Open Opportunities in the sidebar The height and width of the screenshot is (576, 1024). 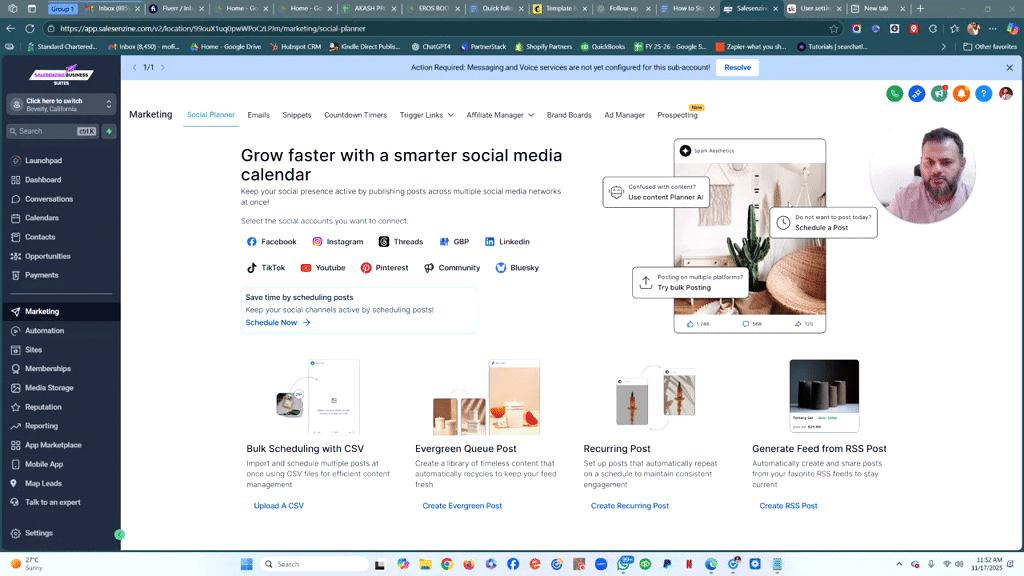pyautogui.click(x=47, y=257)
